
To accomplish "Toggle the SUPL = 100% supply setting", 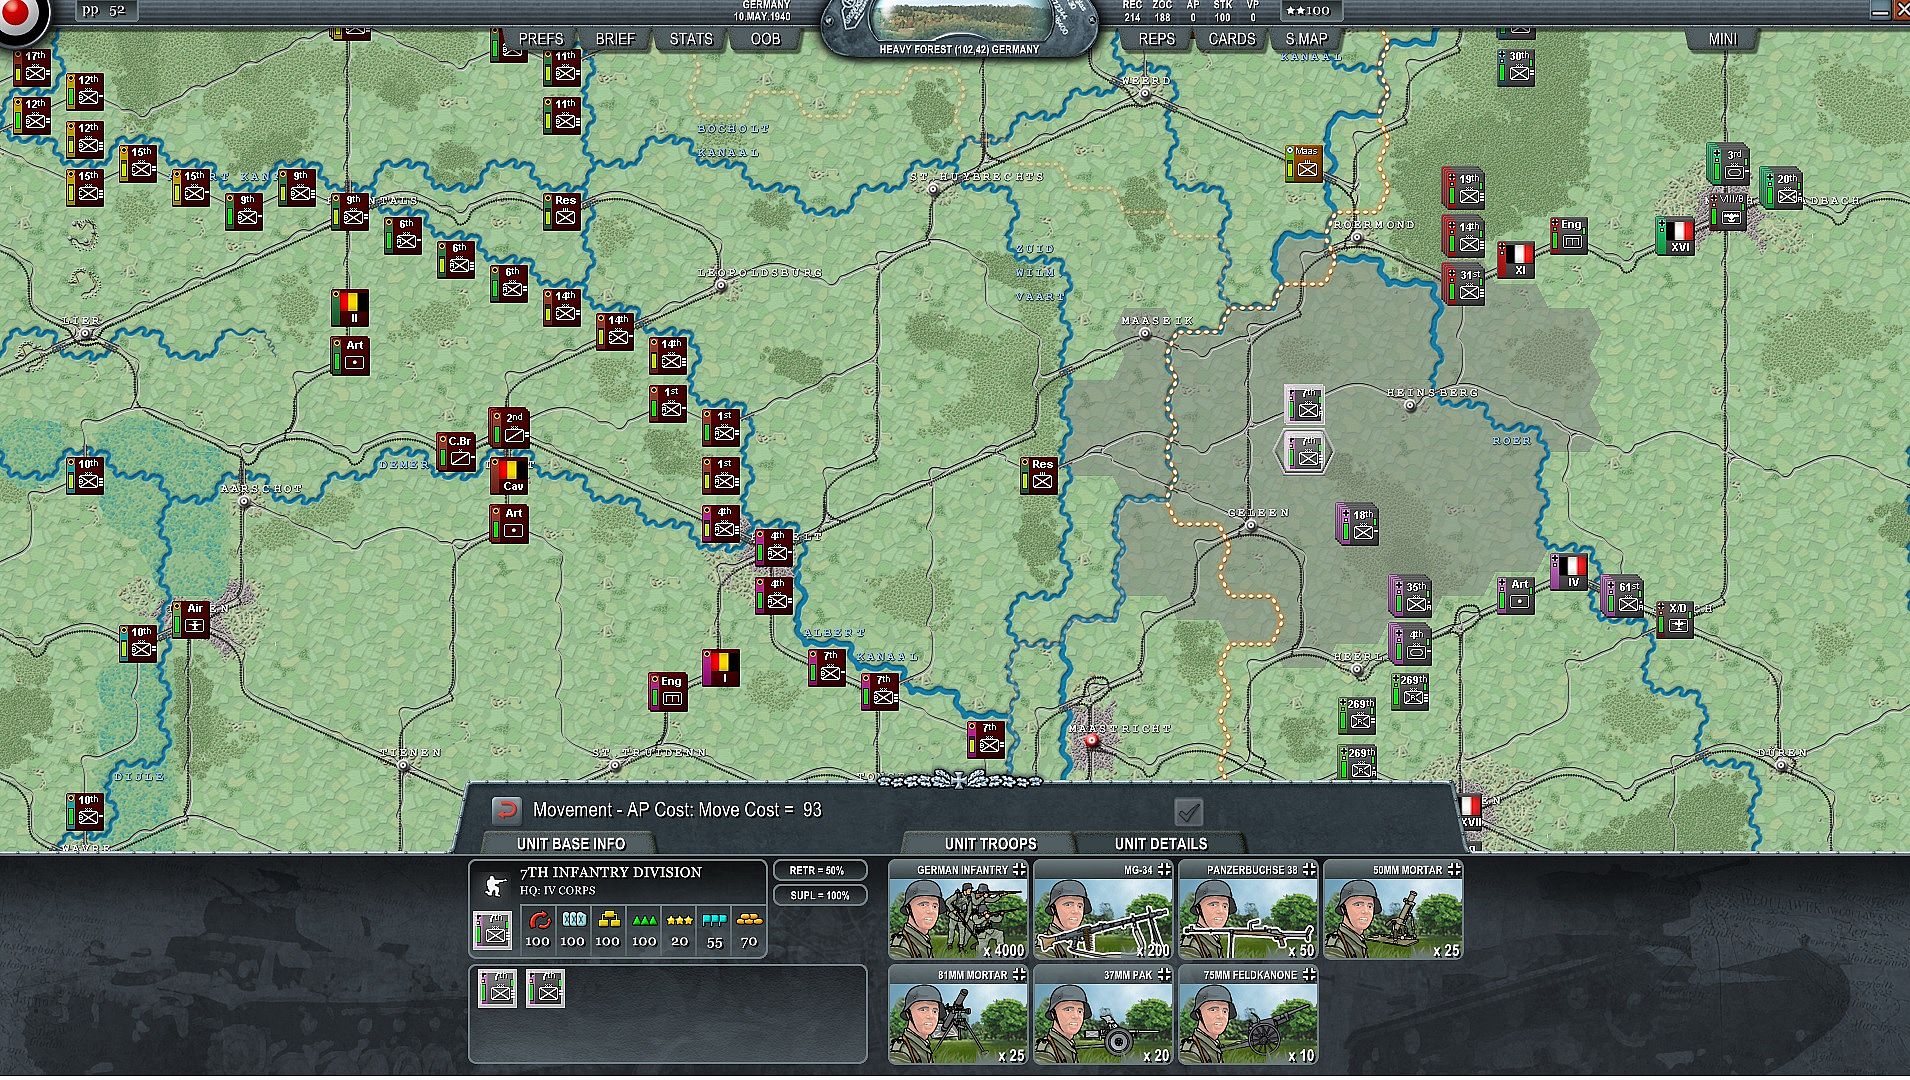I will (818, 895).
